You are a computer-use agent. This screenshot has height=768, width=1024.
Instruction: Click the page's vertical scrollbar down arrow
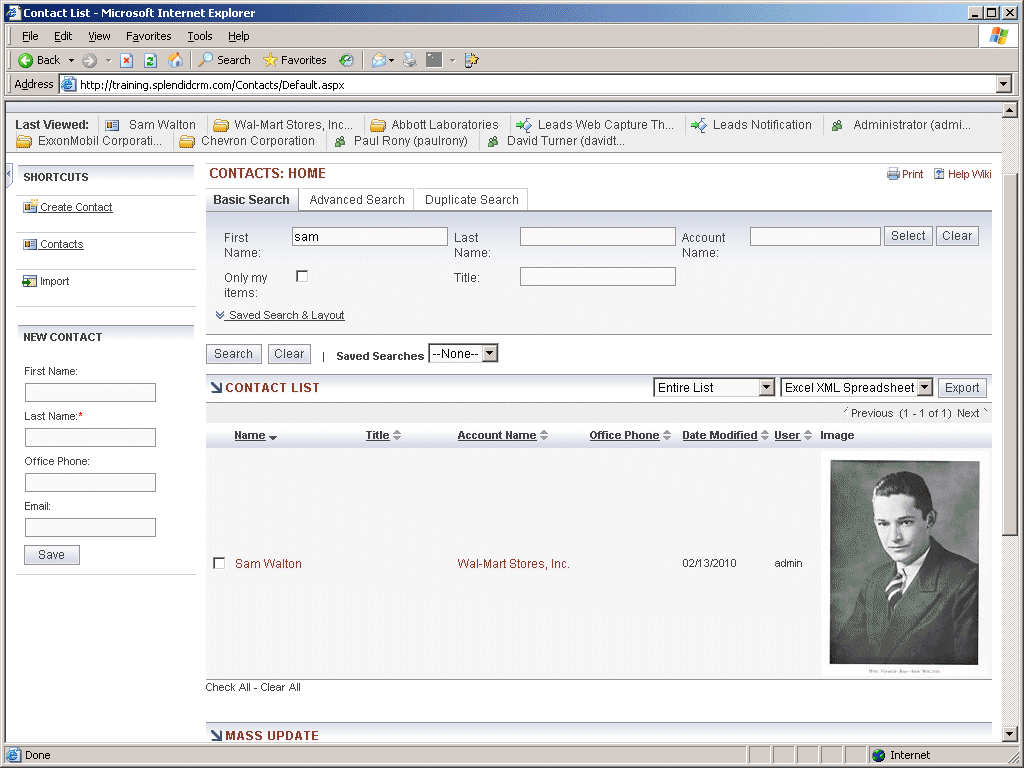[x=1009, y=733]
